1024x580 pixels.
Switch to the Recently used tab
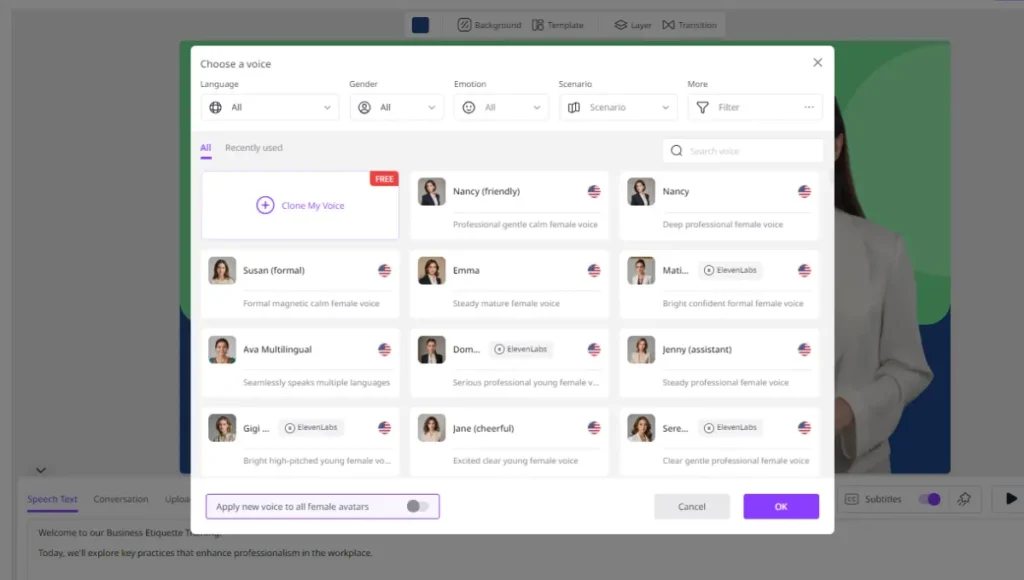click(253, 148)
